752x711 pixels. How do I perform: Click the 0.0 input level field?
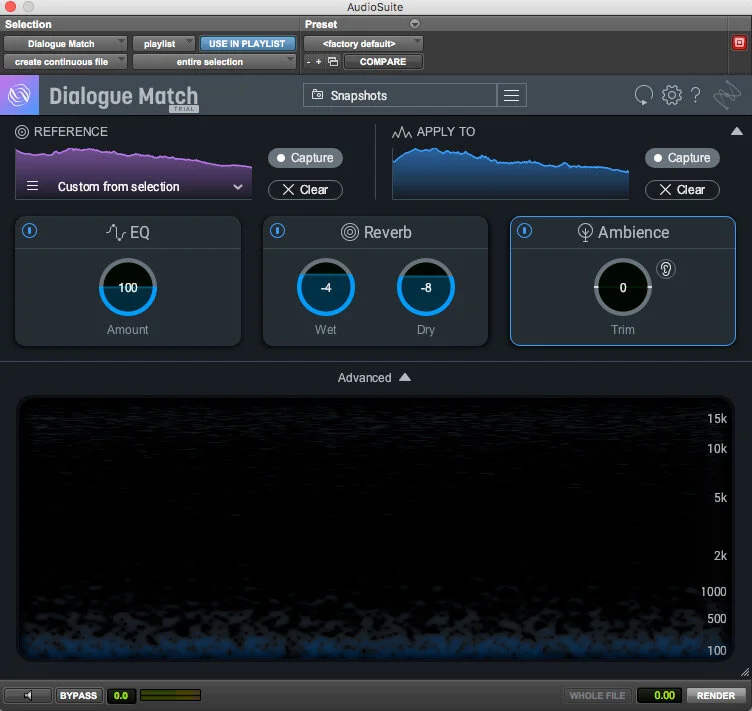click(121, 695)
